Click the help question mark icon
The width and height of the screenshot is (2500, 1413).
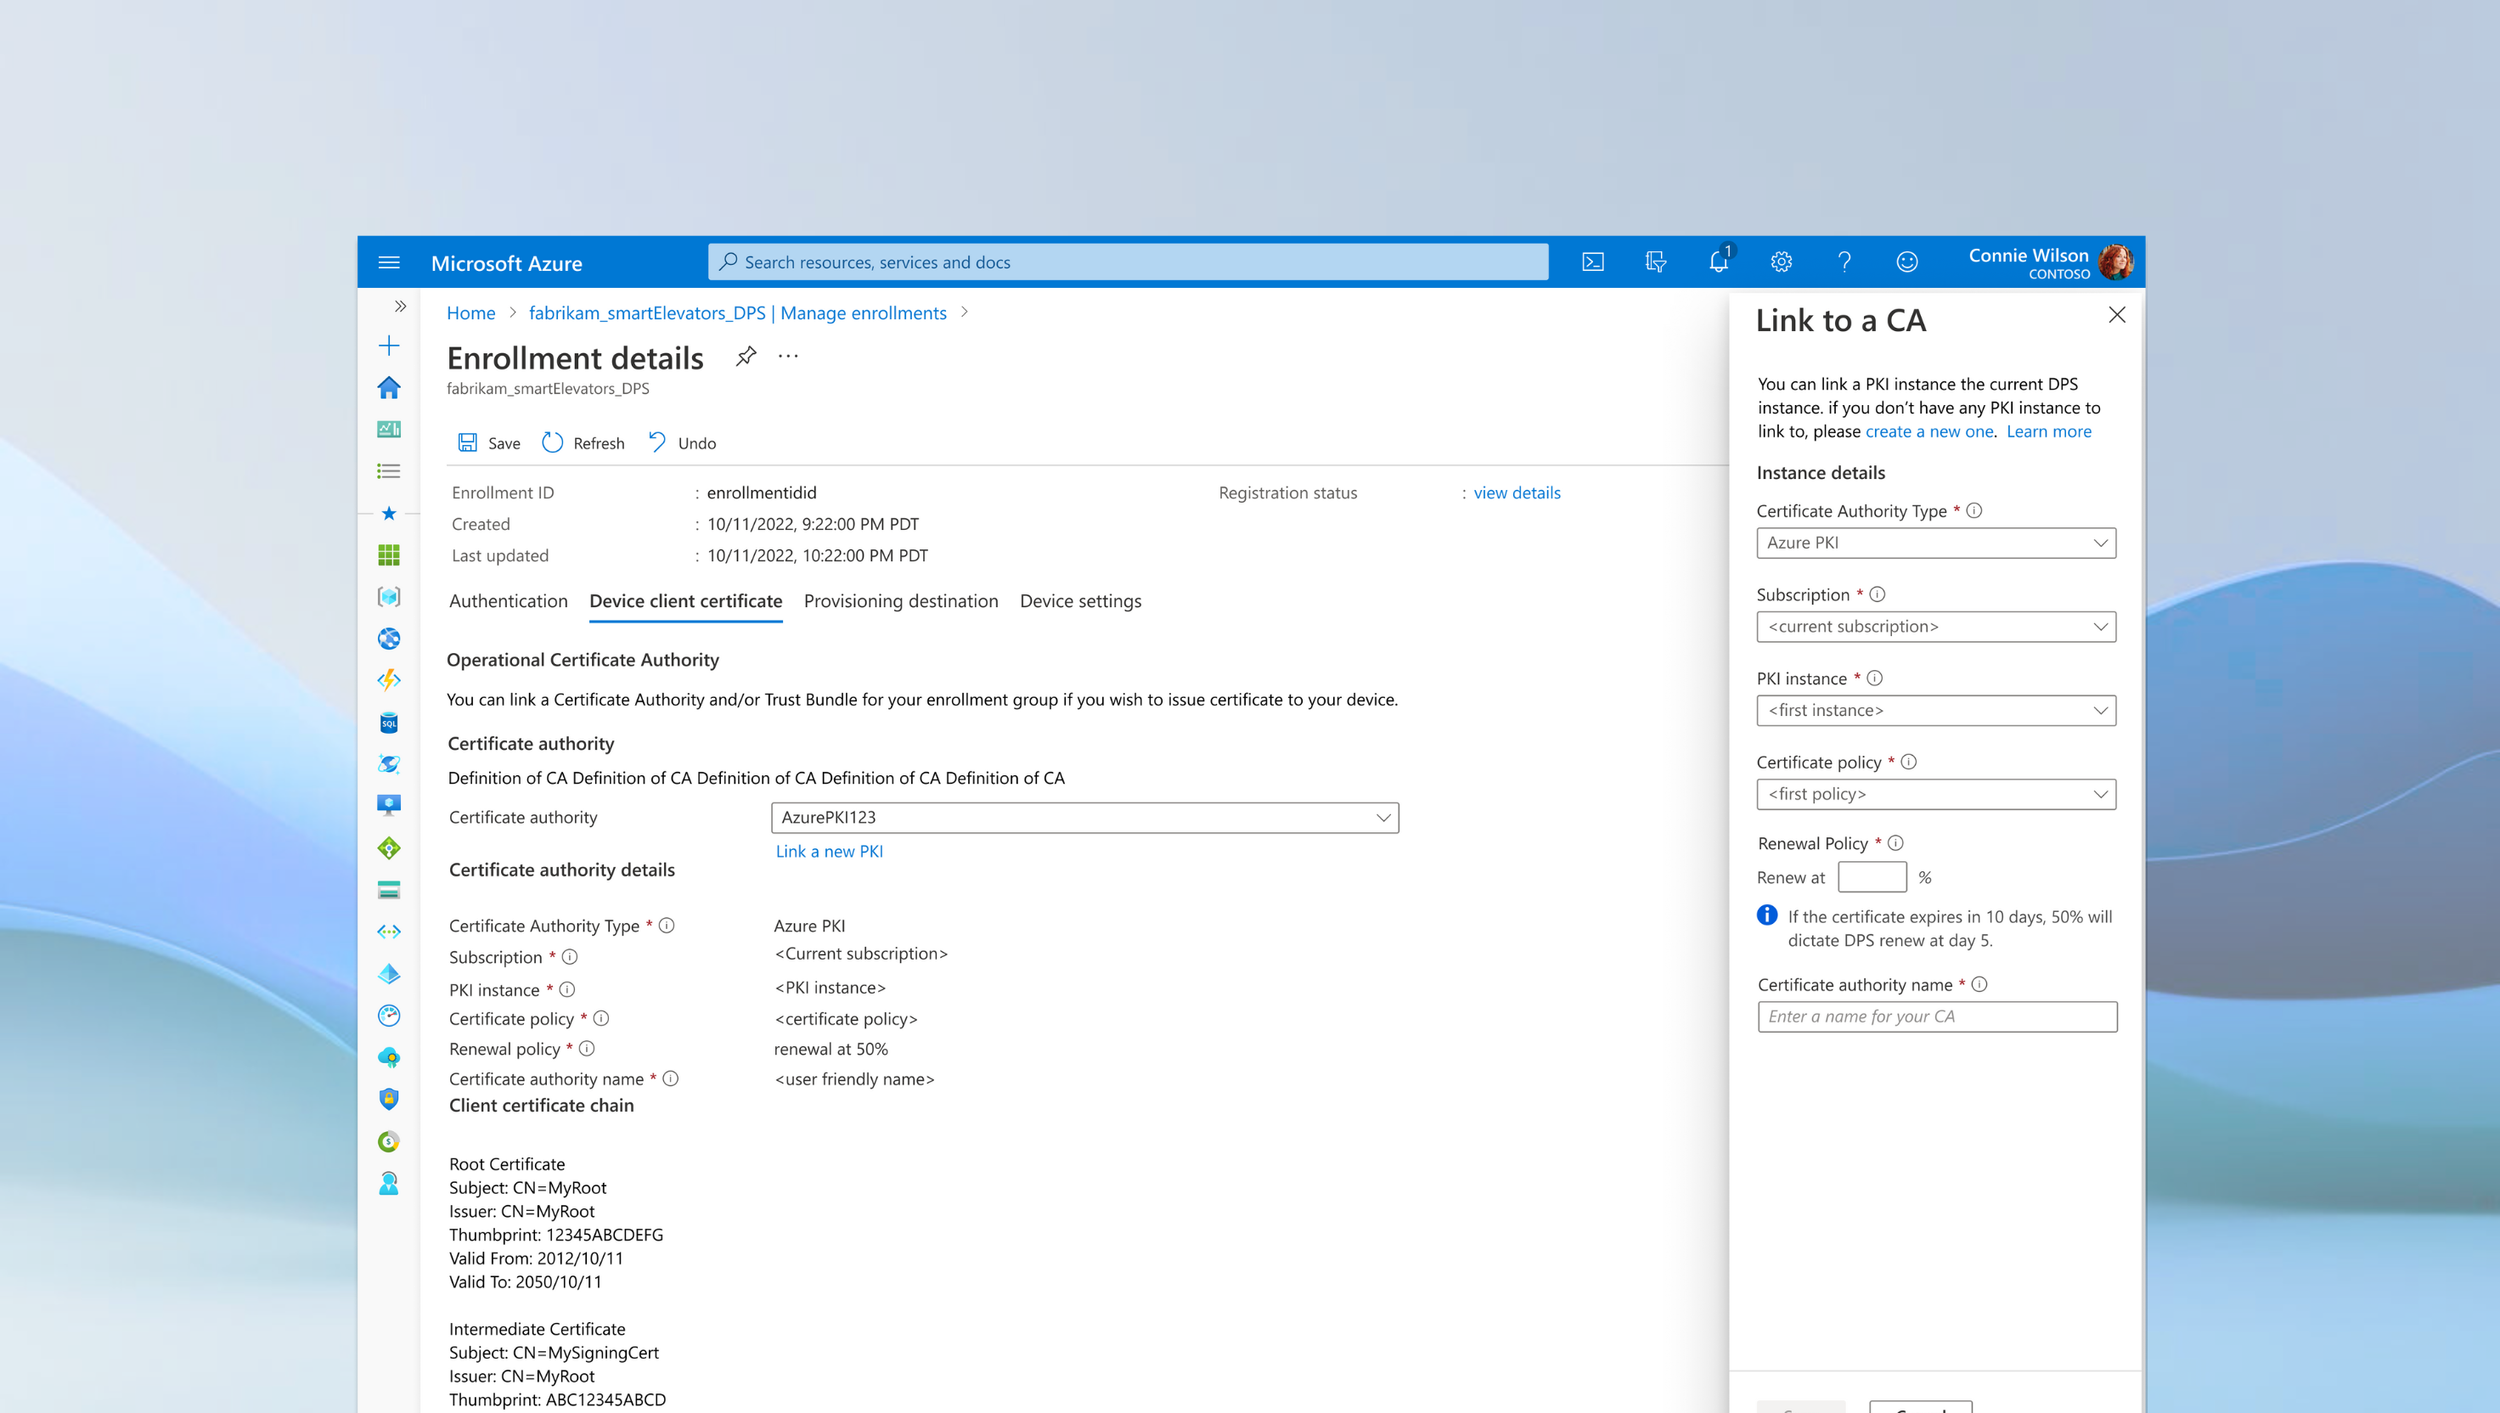click(x=1843, y=262)
